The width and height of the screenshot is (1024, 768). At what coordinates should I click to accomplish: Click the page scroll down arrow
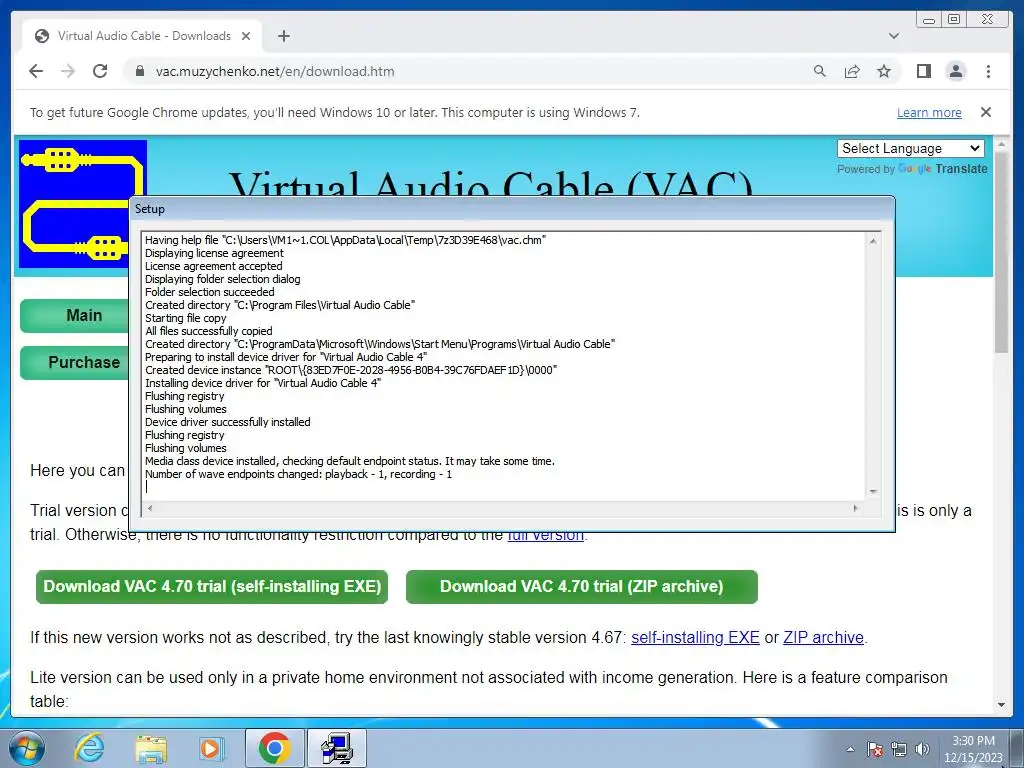point(1001,705)
